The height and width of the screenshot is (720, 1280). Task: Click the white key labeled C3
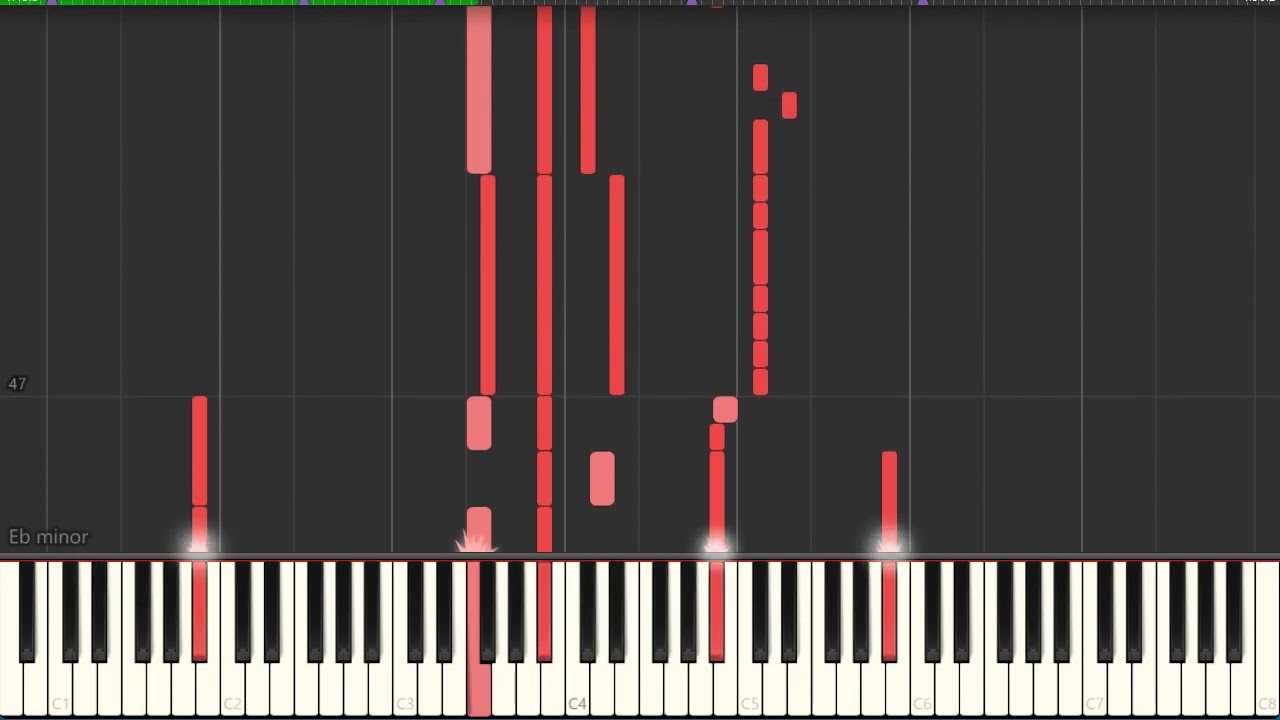(404, 690)
